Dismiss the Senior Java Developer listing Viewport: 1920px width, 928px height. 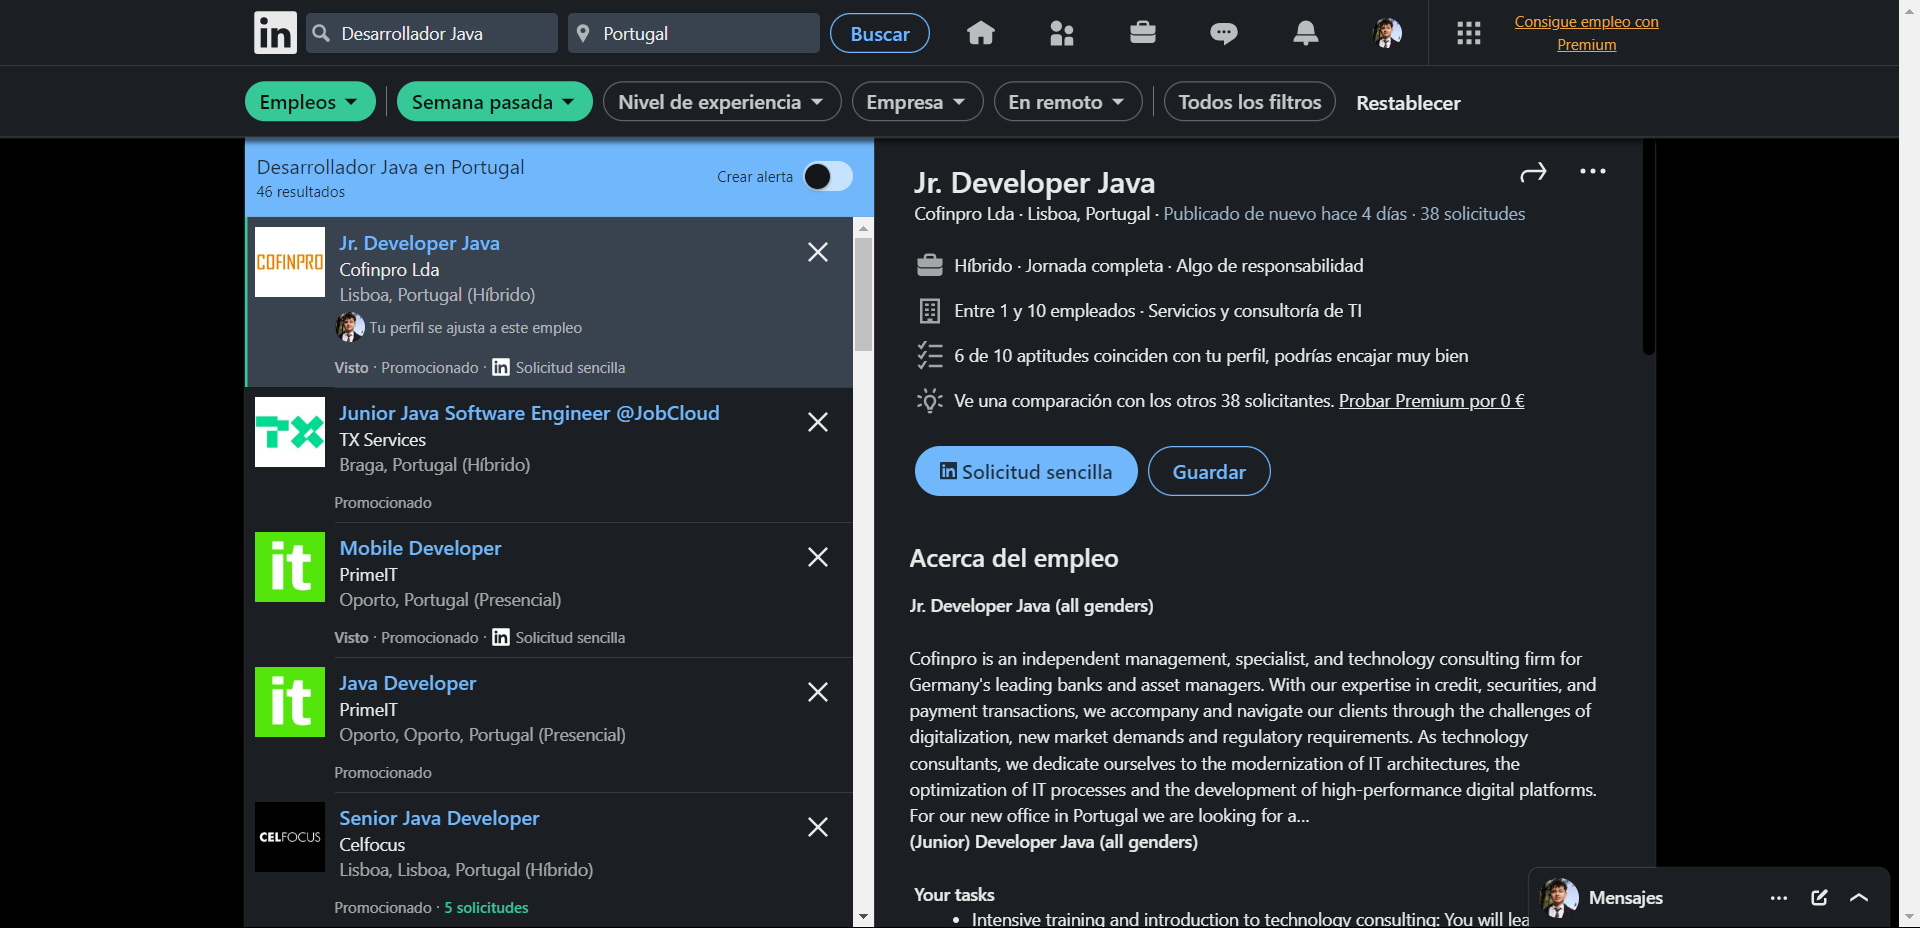pos(818,827)
